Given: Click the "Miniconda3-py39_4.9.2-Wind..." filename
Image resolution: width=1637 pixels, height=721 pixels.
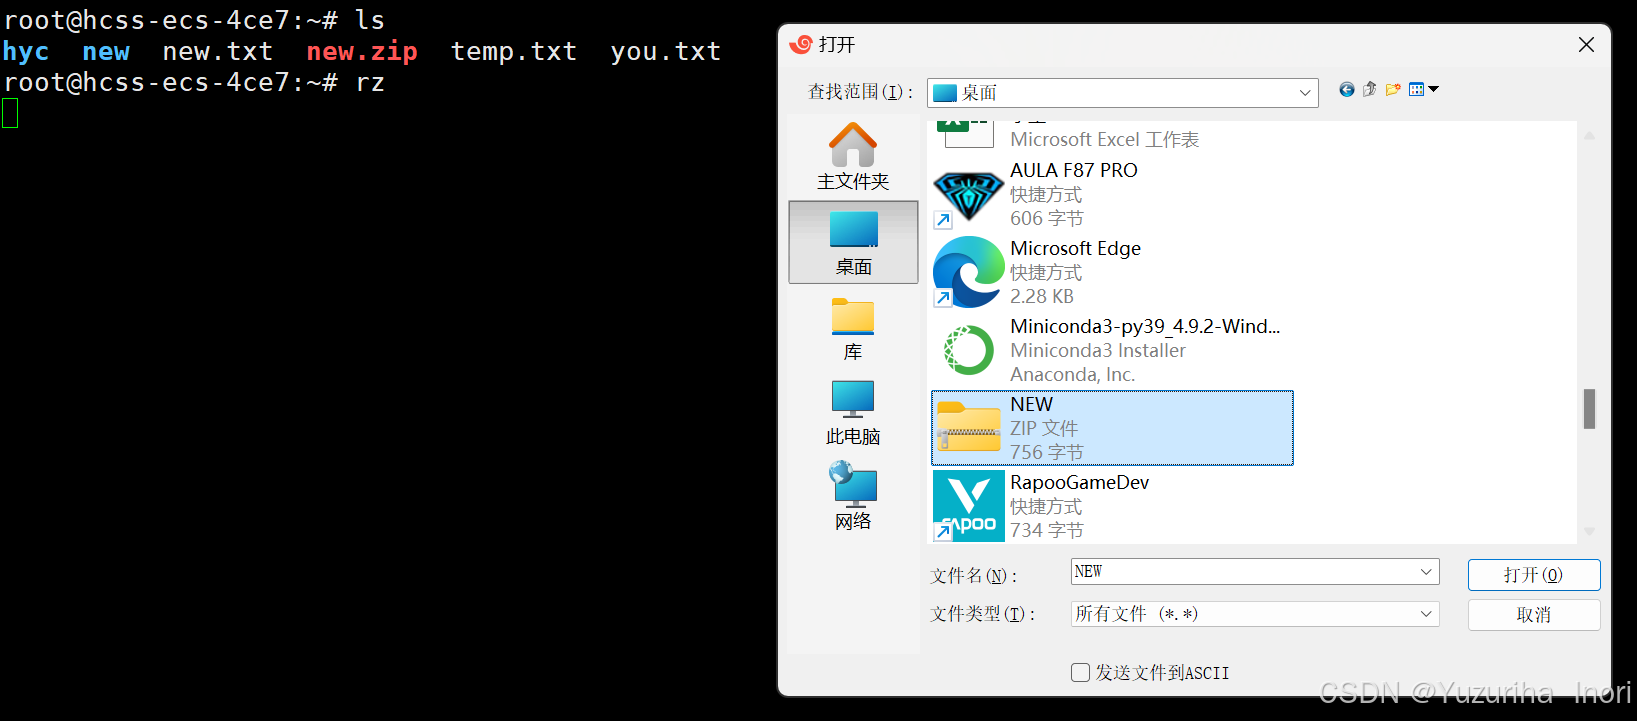Looking at the screenshot, I should pos(1145,326).
